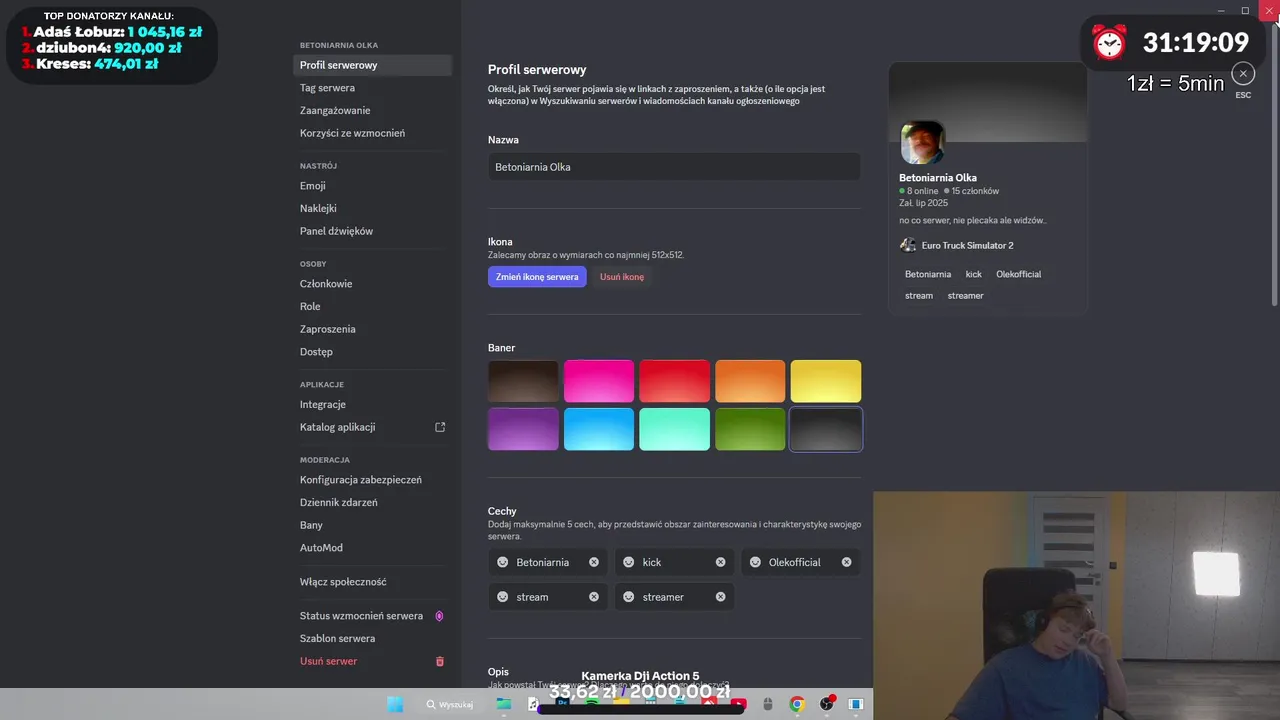The width and height of the screenshot is (1280, 720).
Task: Select the blue banner swatch
Action: point(599,429)
